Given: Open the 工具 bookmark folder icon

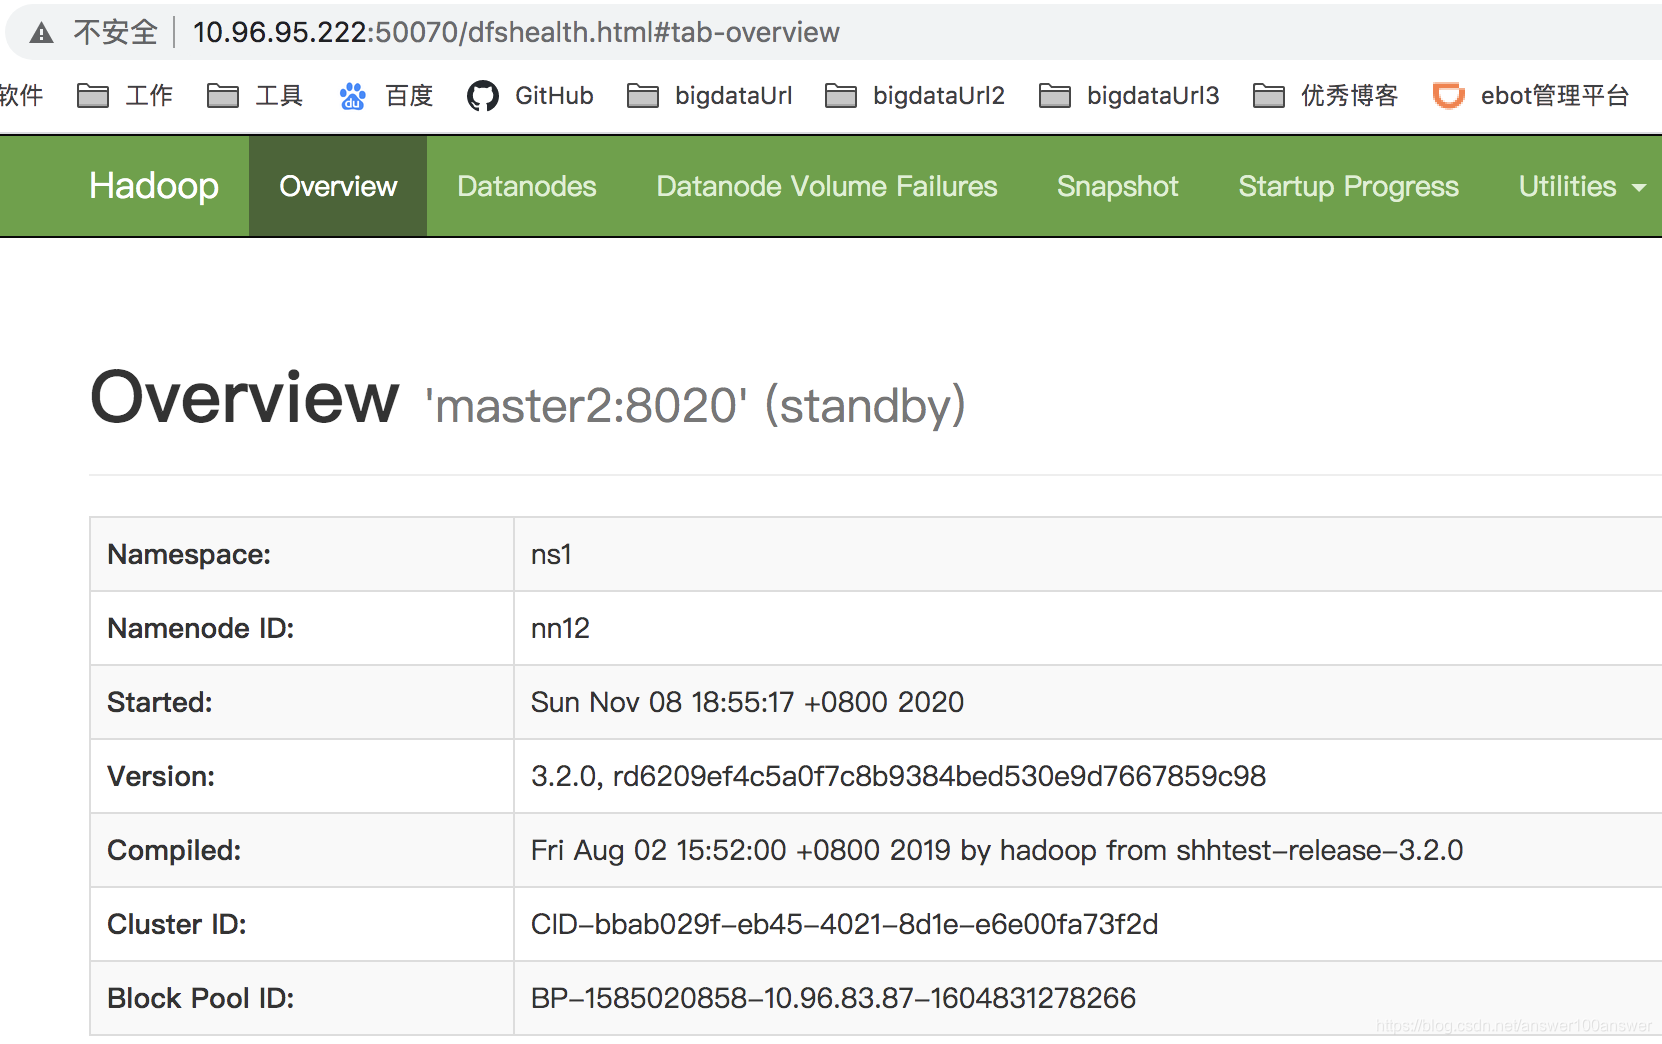Looking at the screenshot, I should [223, 96].
